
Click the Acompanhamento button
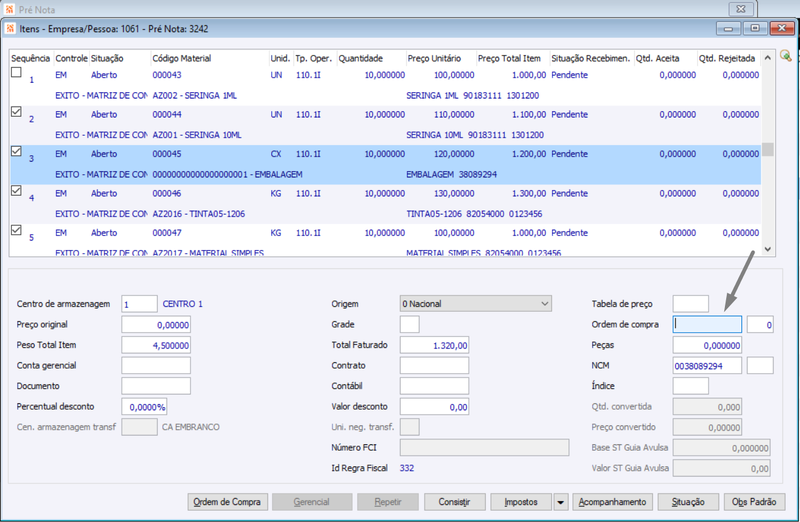(612, 502)
